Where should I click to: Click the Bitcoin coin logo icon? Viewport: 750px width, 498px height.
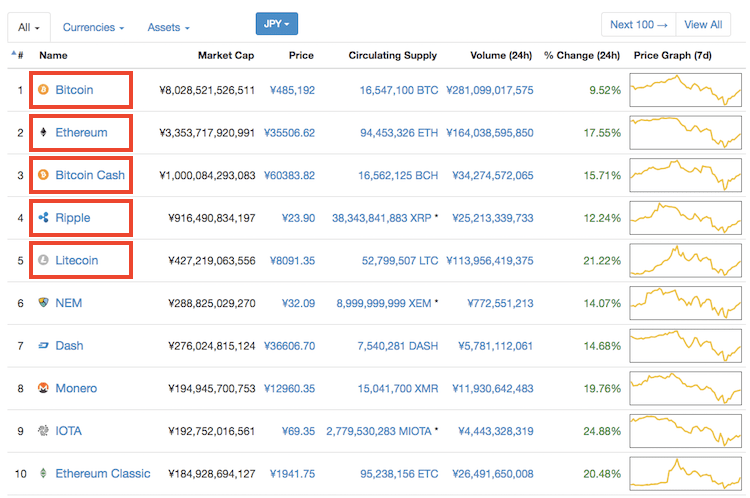point(43,89)
